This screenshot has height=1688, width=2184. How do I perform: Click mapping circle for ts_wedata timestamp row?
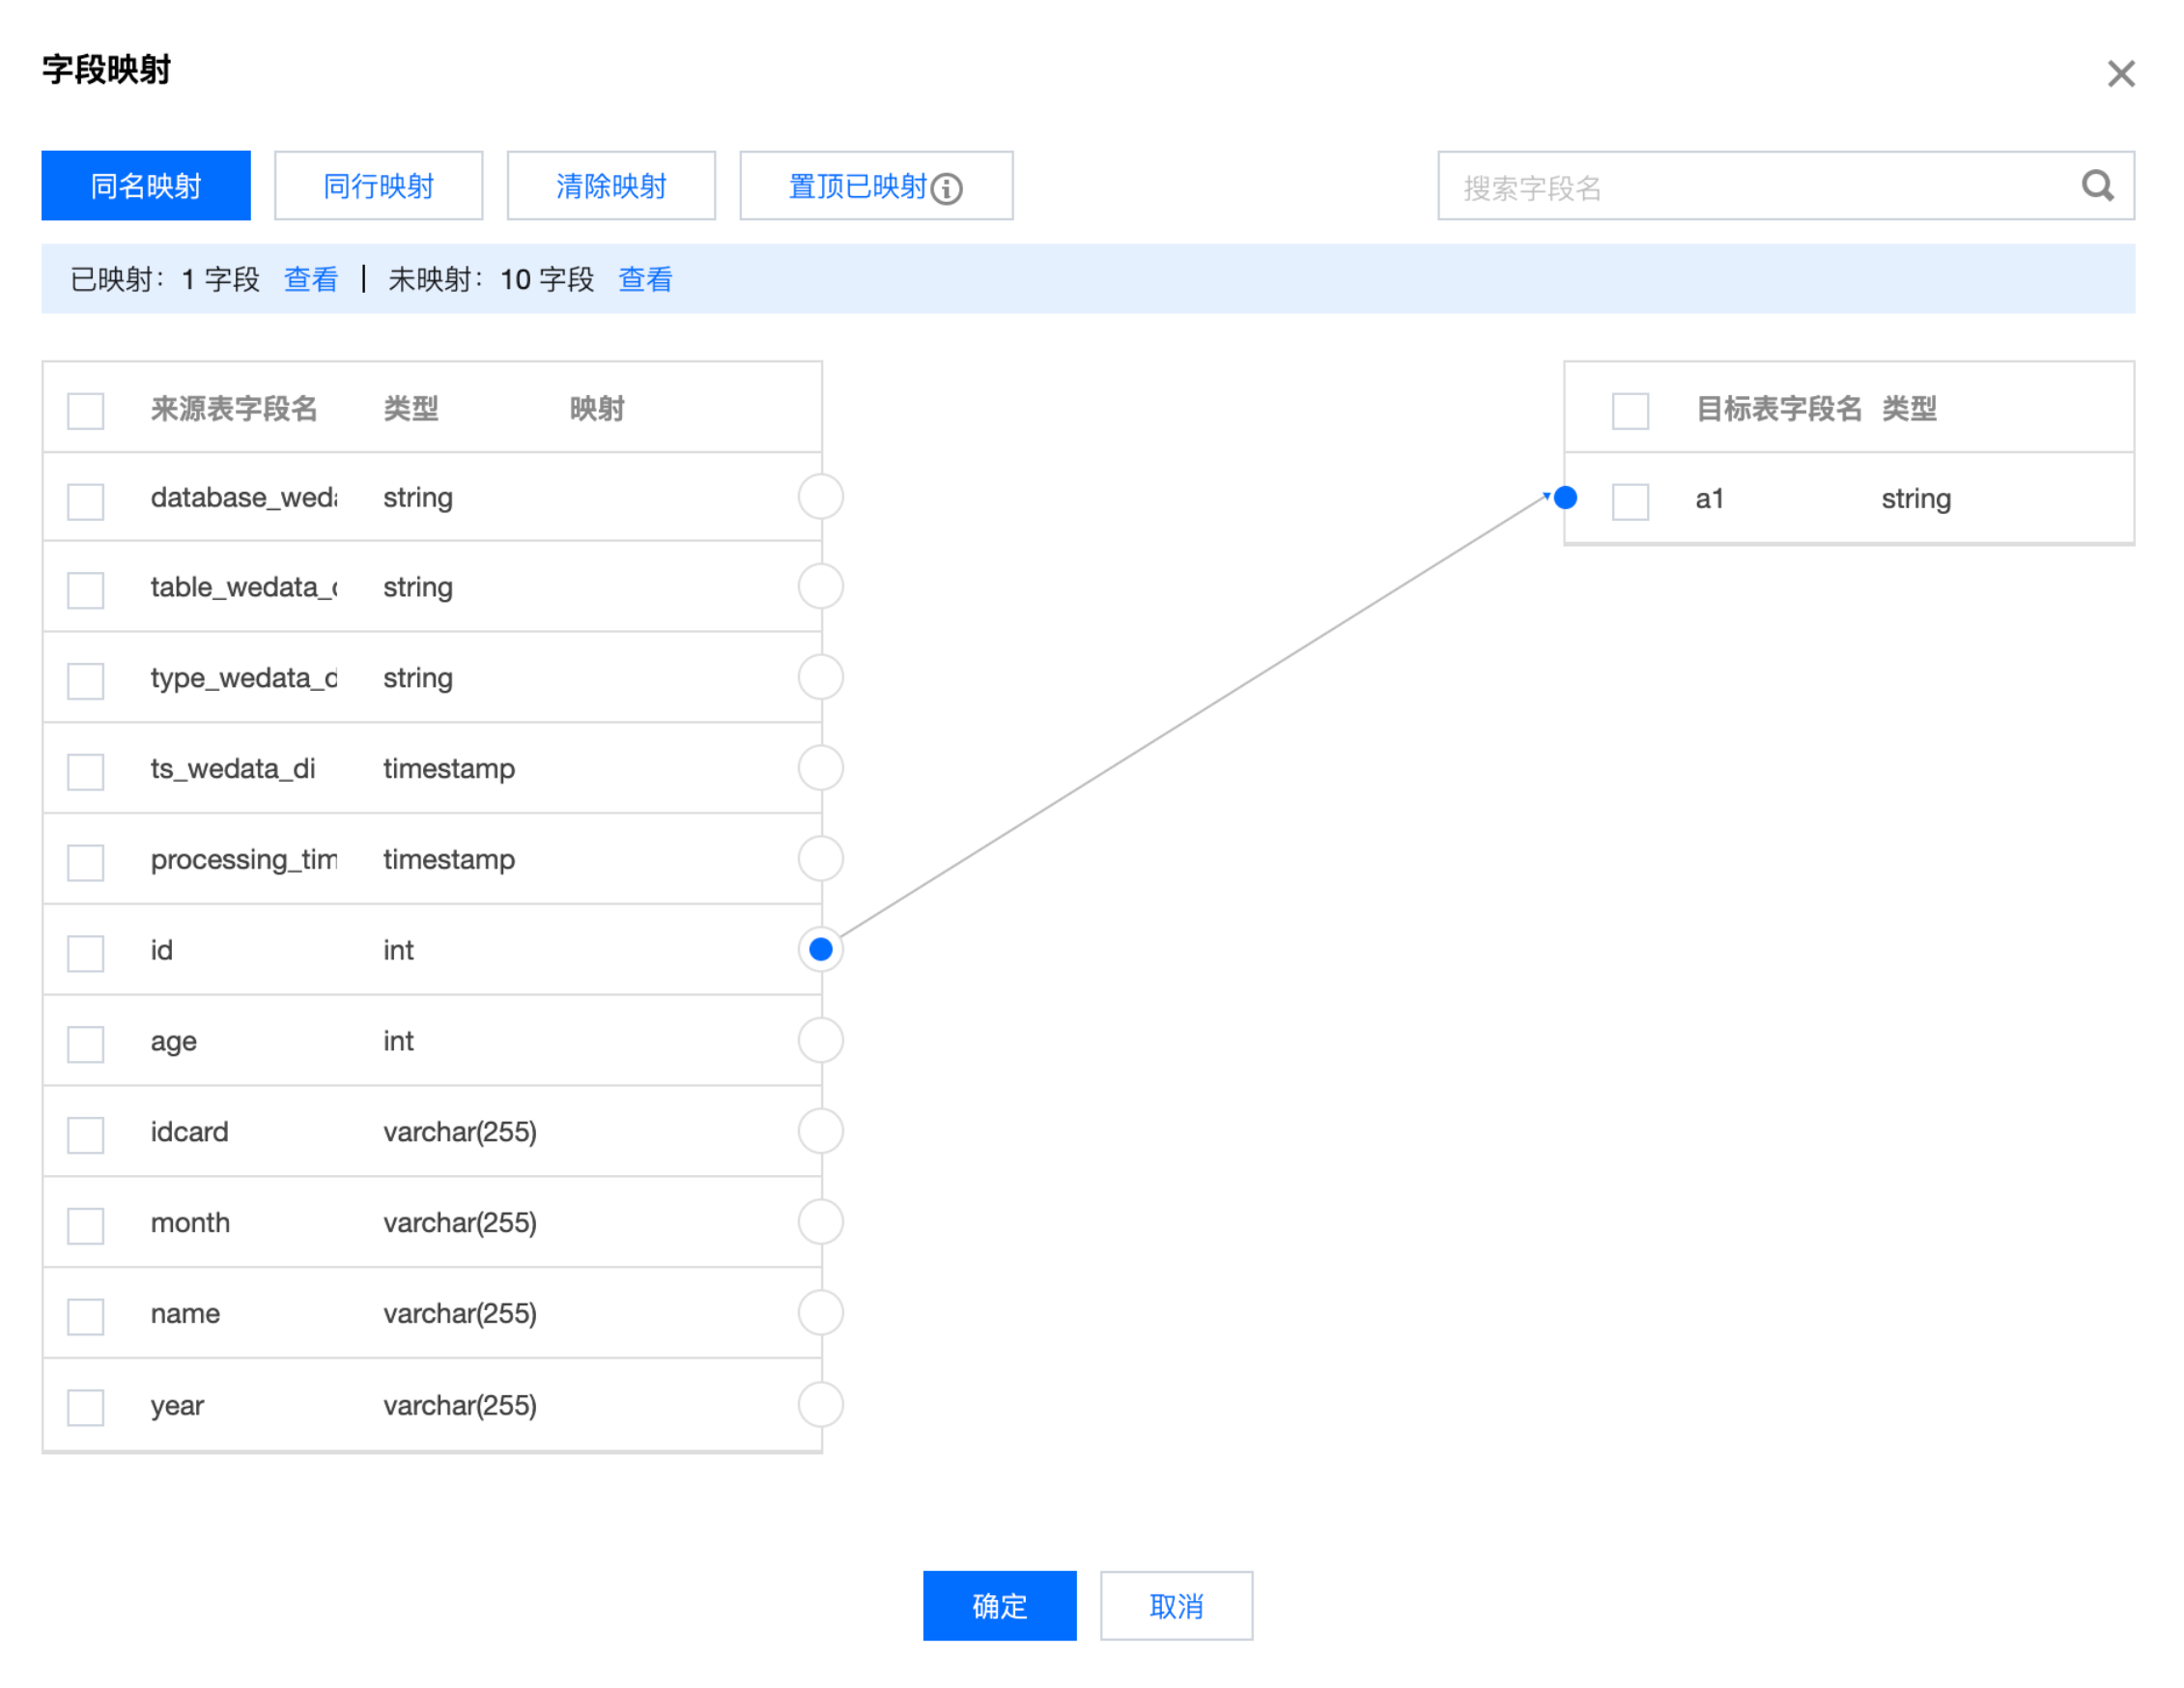pyautogui.click(x=820, y=768)
